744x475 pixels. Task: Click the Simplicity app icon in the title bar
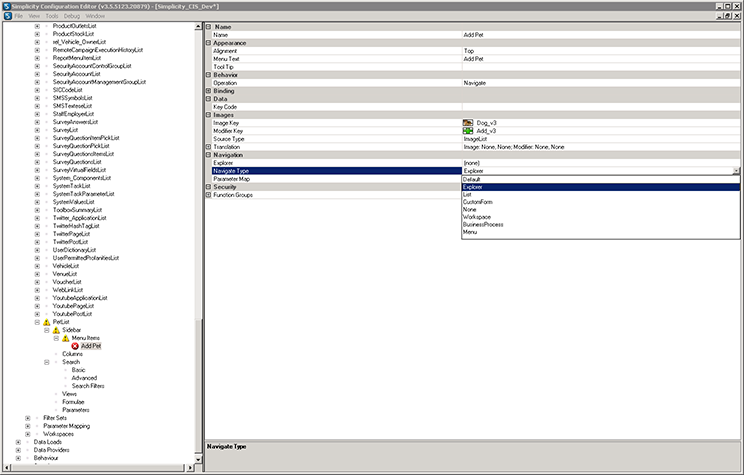pos(6,6)
